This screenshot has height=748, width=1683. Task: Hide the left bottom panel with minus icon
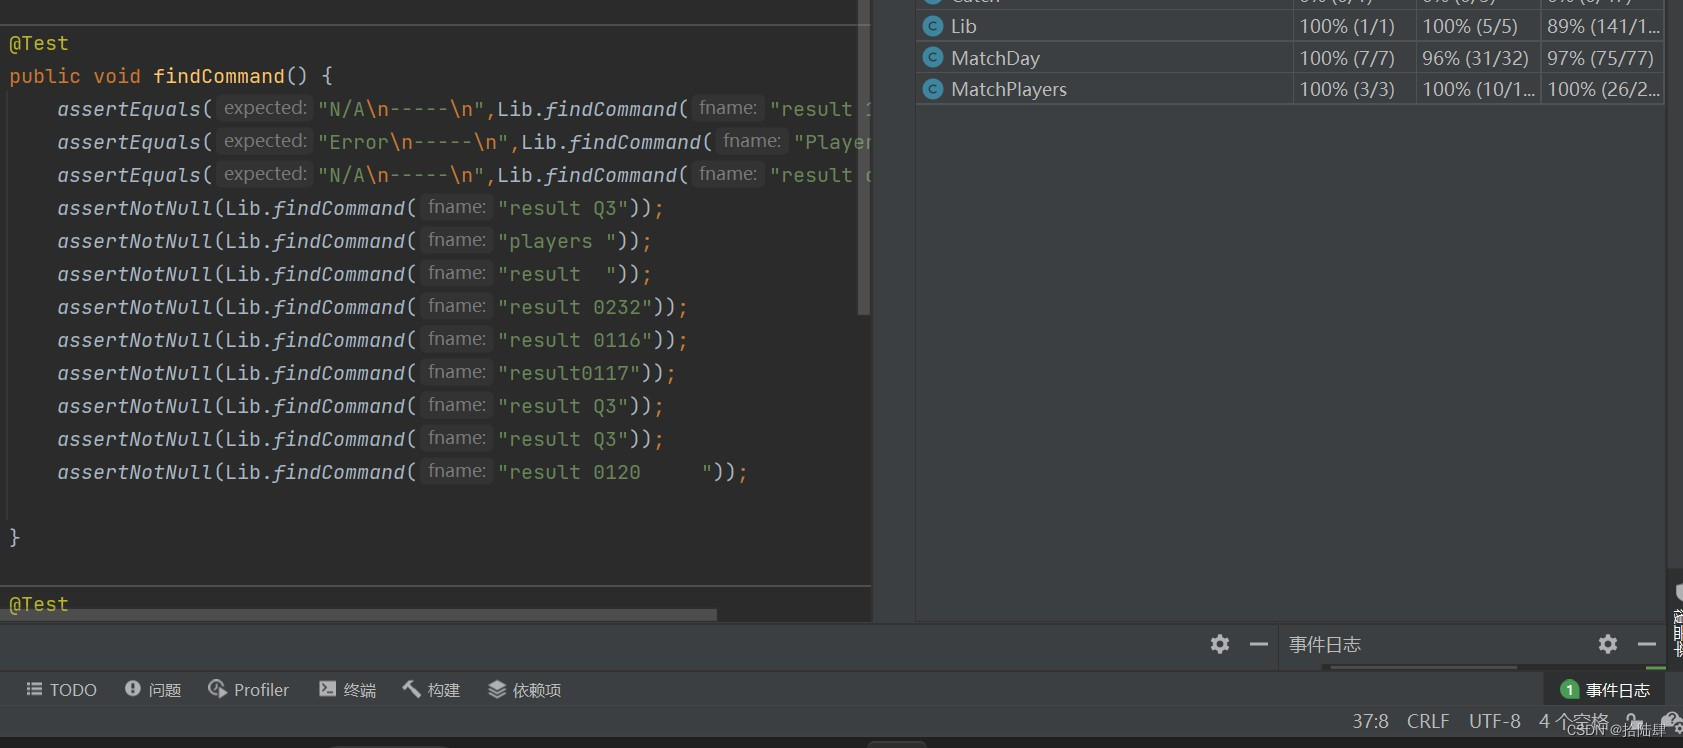[1259, 644]
